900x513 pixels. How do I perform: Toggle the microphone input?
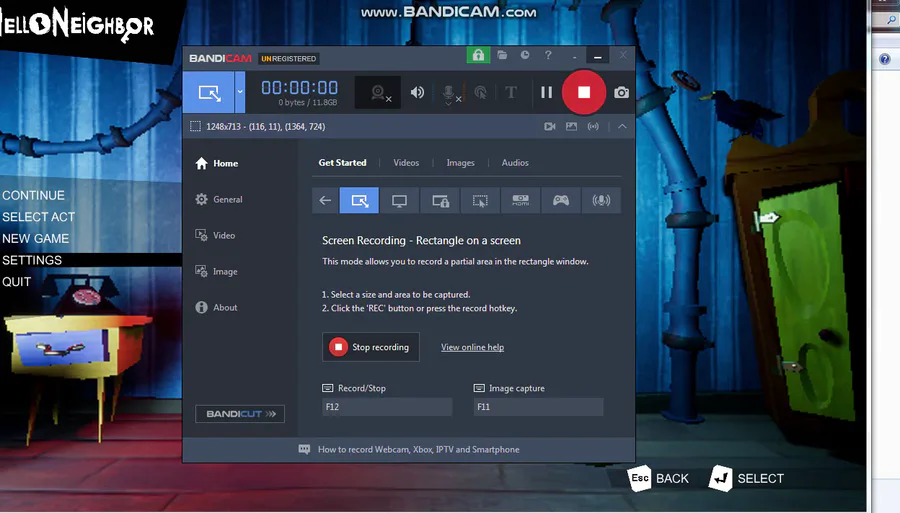pyautogui.click(x=449, y=94)
